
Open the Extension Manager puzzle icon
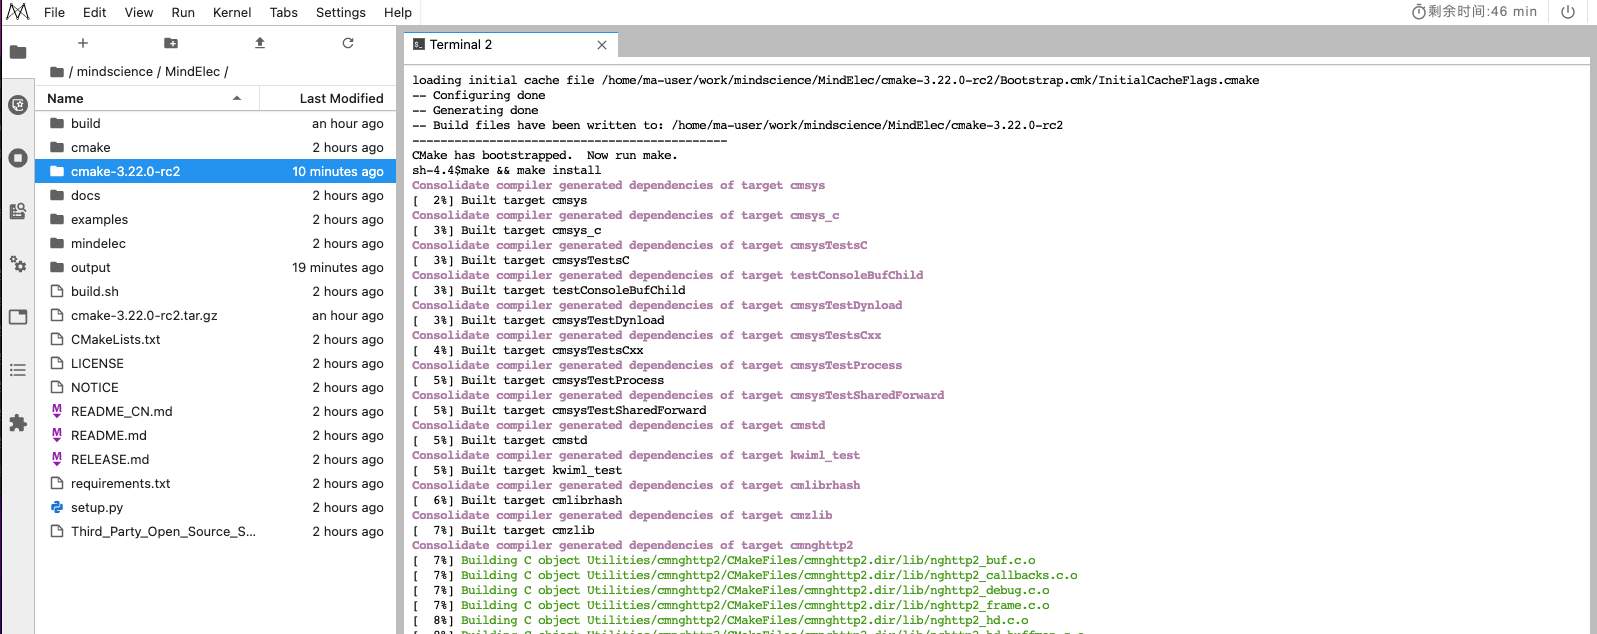18,423
